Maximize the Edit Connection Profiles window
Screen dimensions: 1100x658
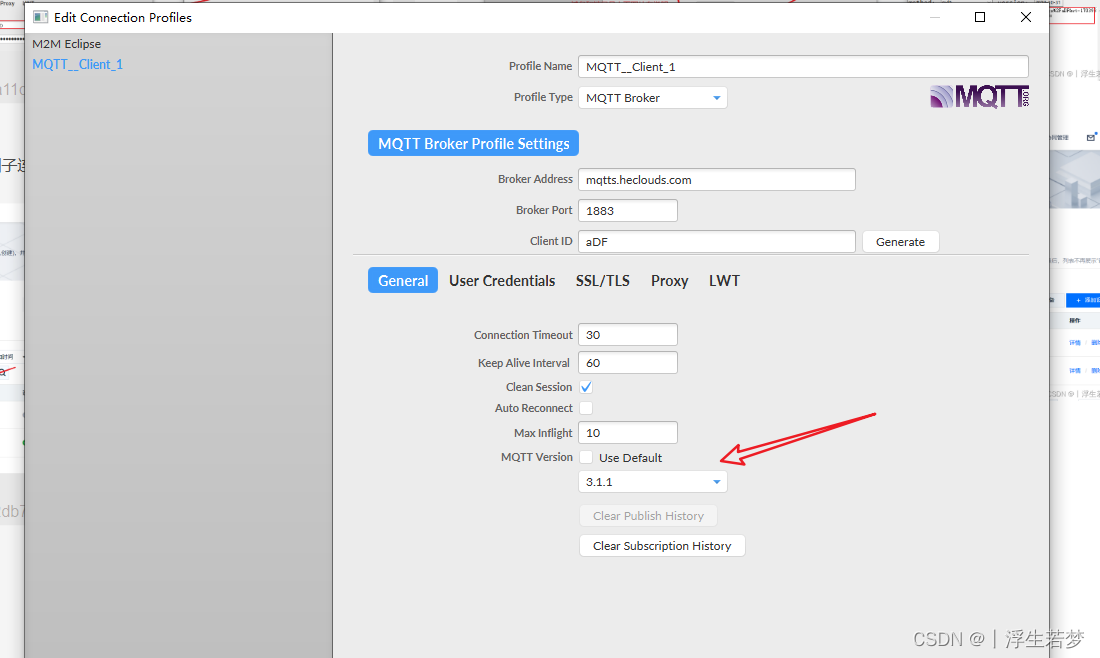tap(980, 17)
